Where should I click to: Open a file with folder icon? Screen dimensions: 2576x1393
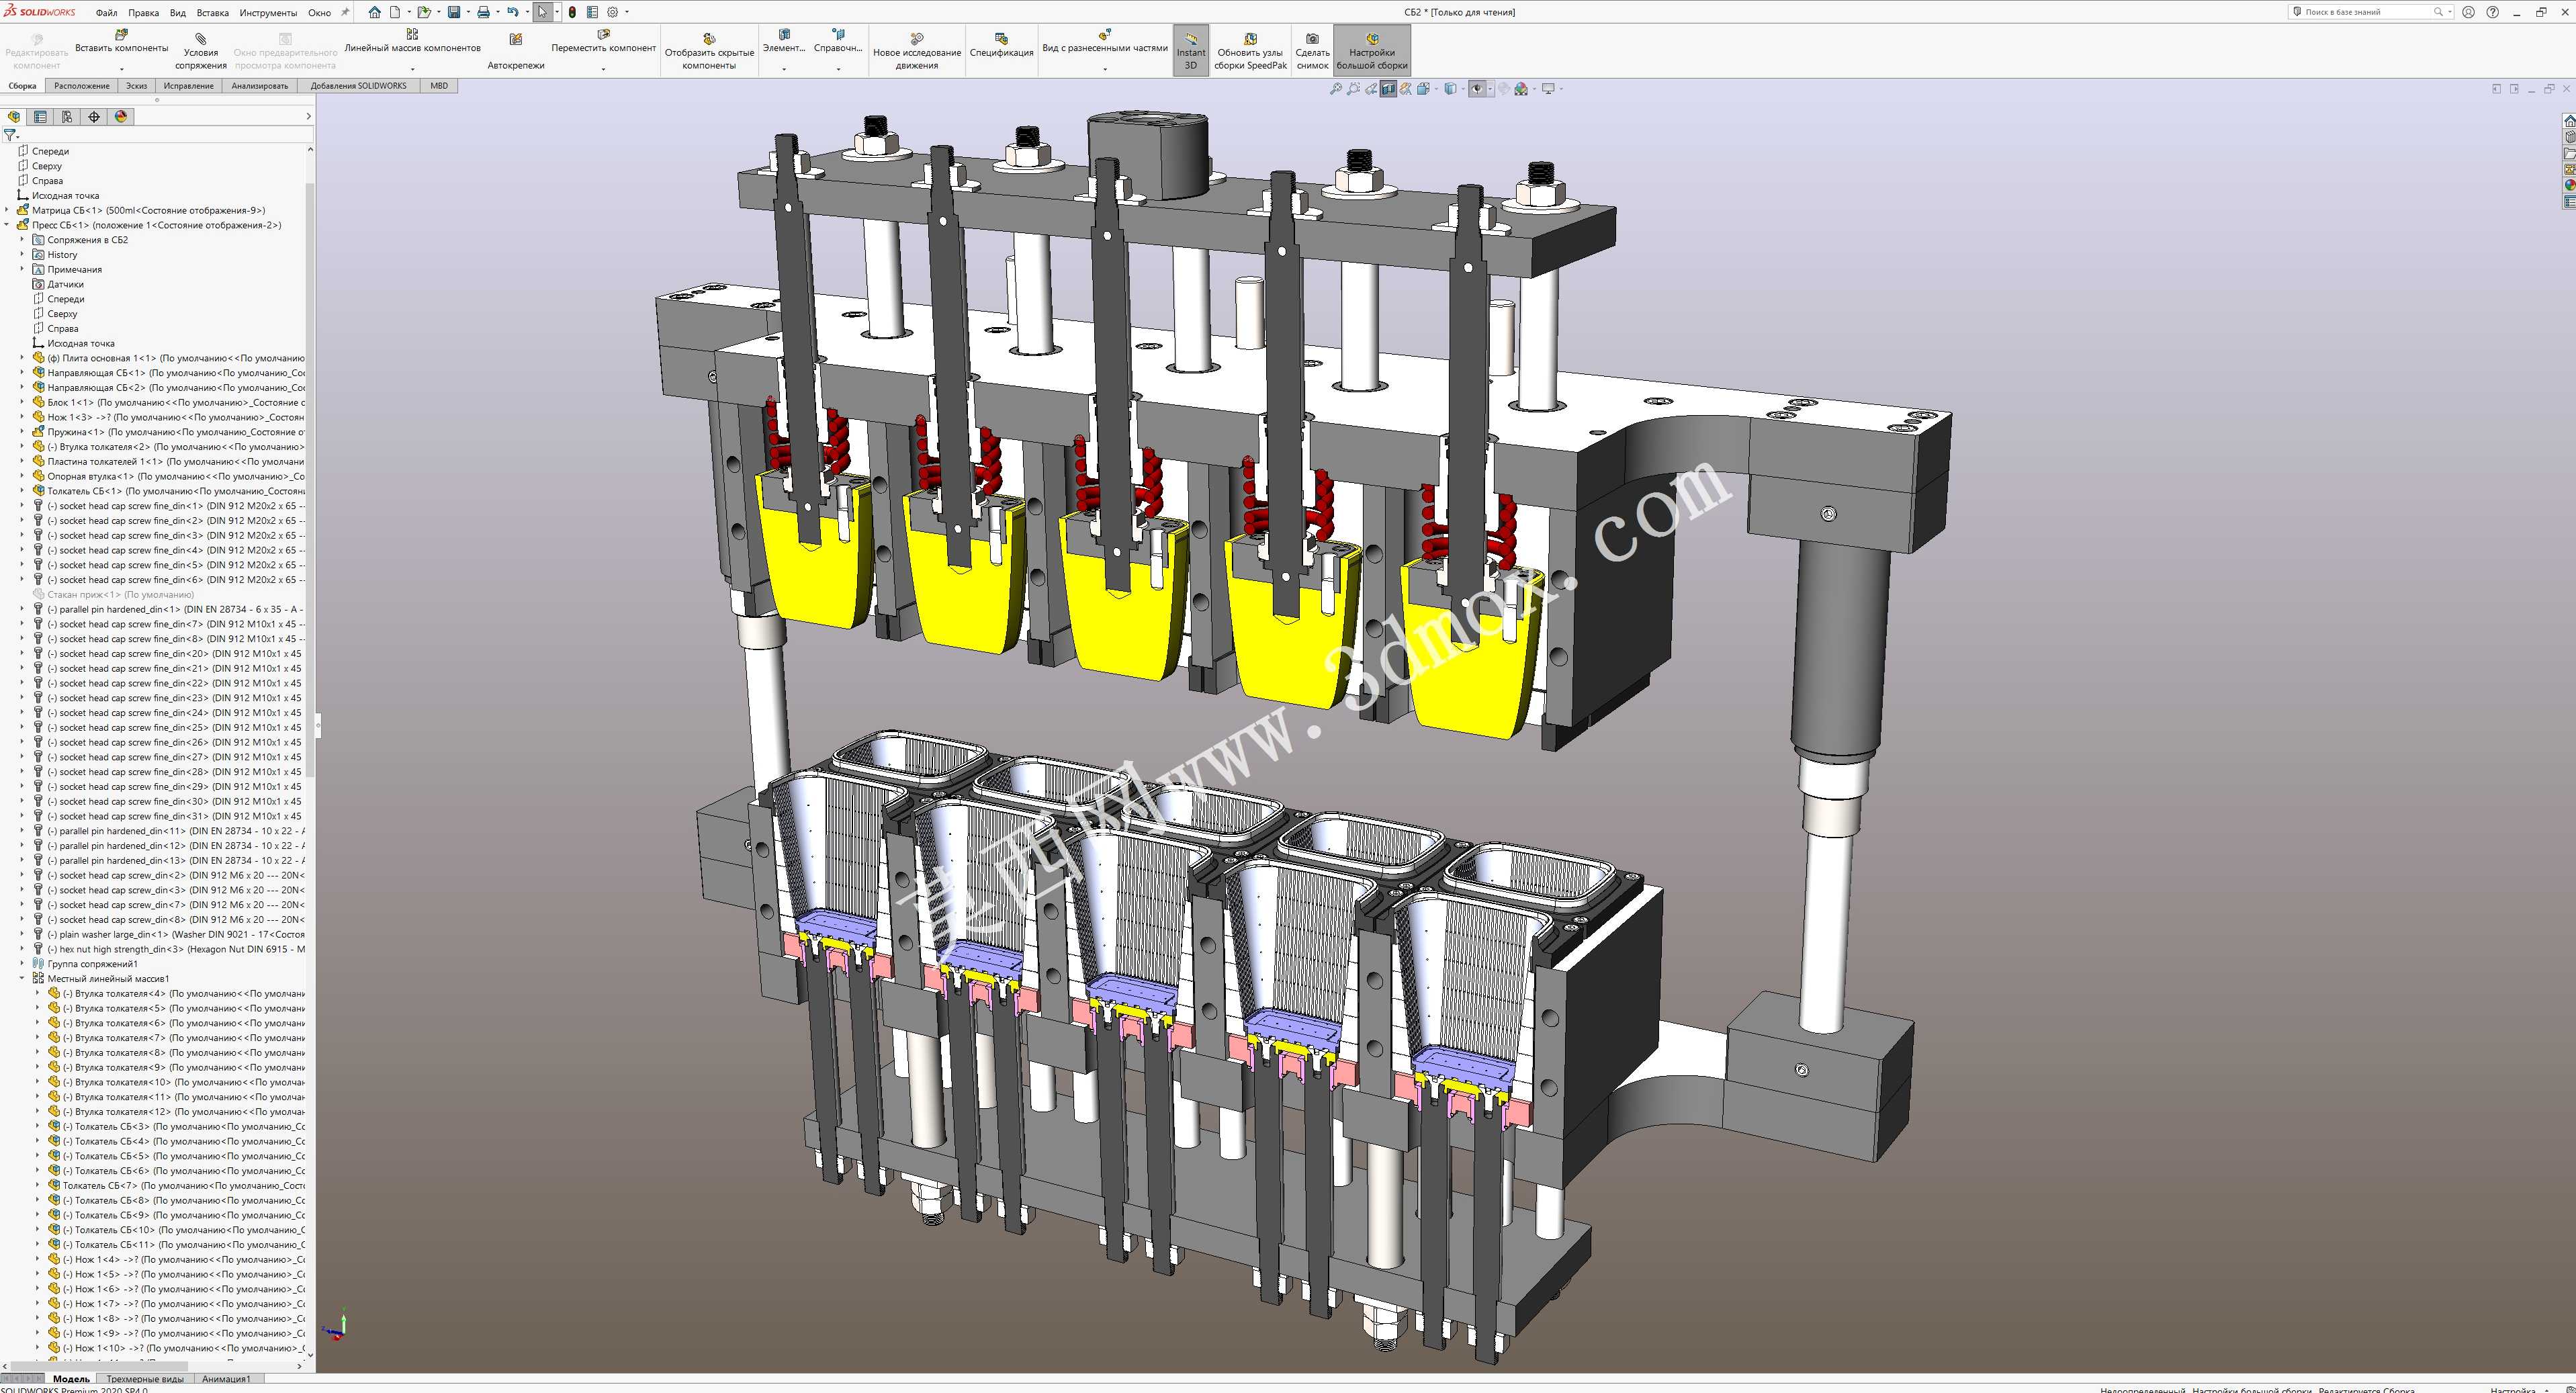click(424, 12)
